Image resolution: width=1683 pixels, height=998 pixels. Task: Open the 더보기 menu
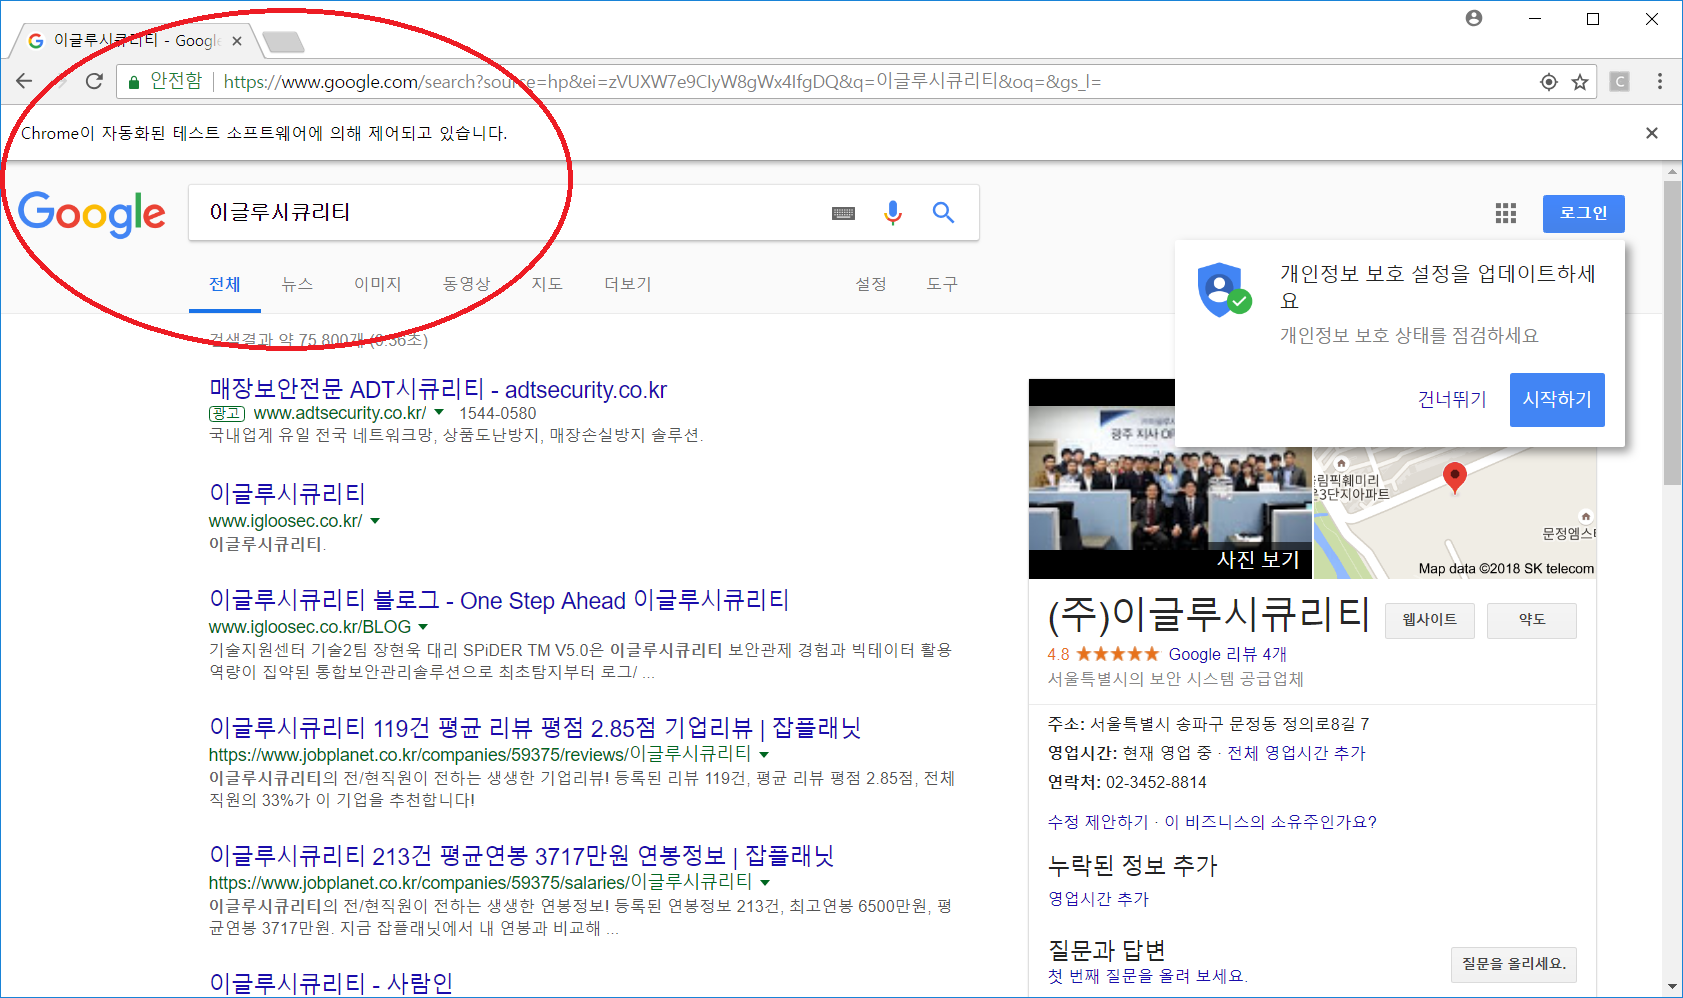pyautogui.click(x=628, y=284)
